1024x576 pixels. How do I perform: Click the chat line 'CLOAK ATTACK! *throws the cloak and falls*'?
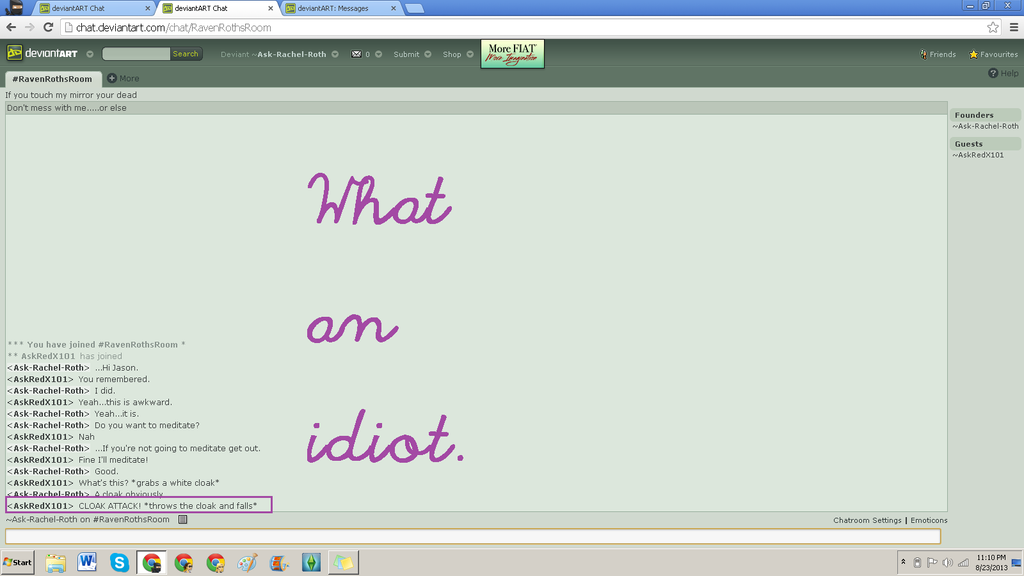point(168,506)
